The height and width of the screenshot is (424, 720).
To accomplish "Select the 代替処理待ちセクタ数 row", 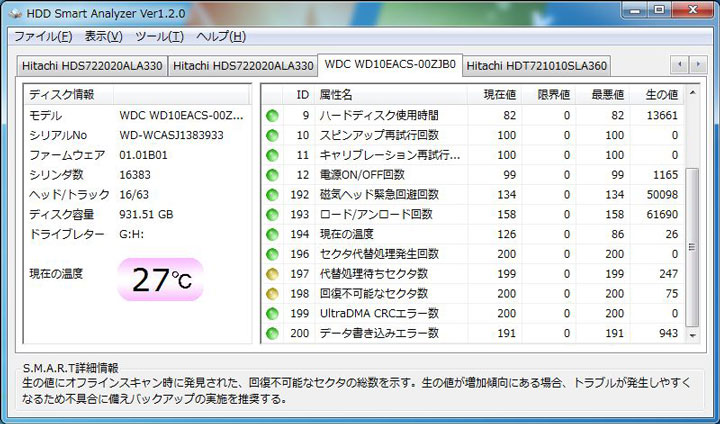I will 473,273.
